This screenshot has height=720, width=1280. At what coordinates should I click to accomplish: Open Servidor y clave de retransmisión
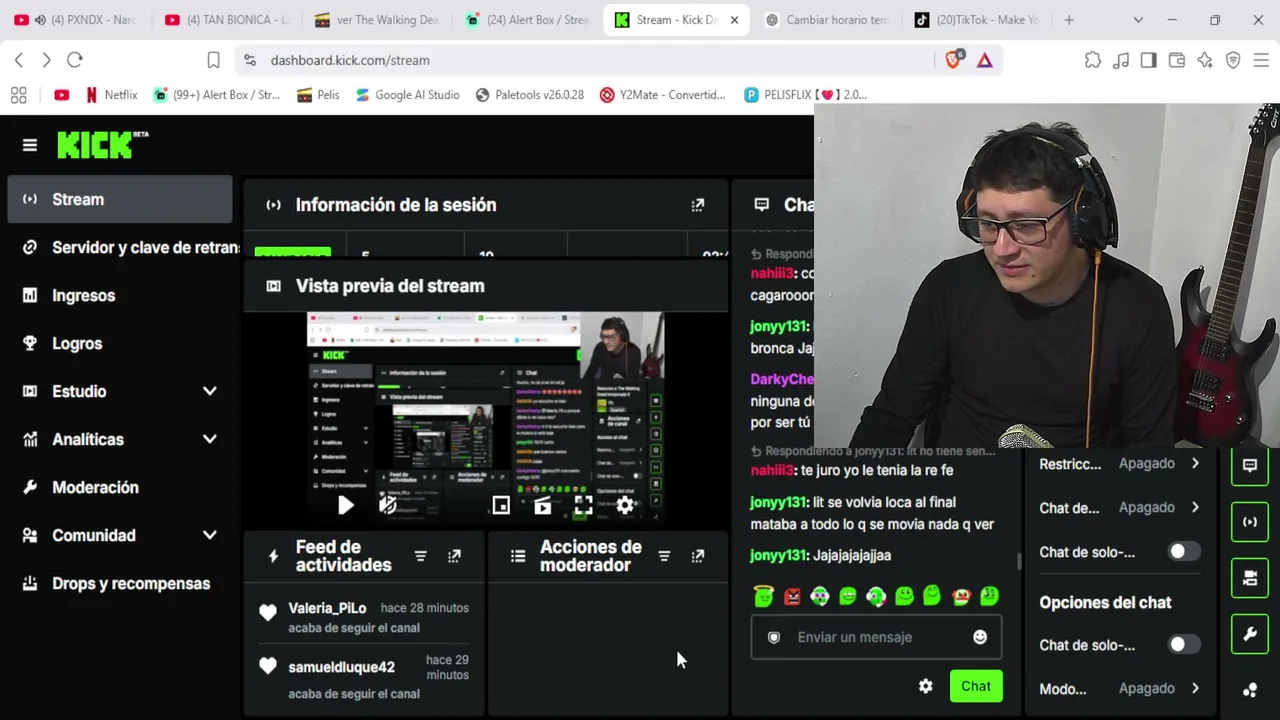pyautogui.click(x=120, y=247)
